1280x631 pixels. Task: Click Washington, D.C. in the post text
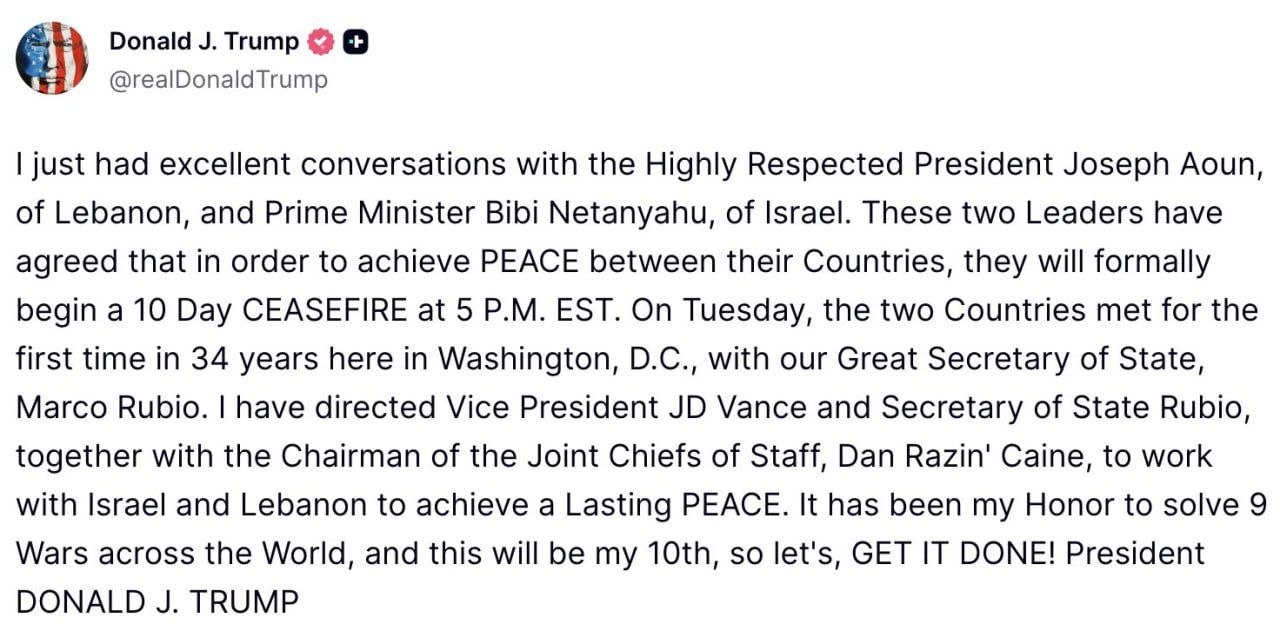click(x=558, y=358)
